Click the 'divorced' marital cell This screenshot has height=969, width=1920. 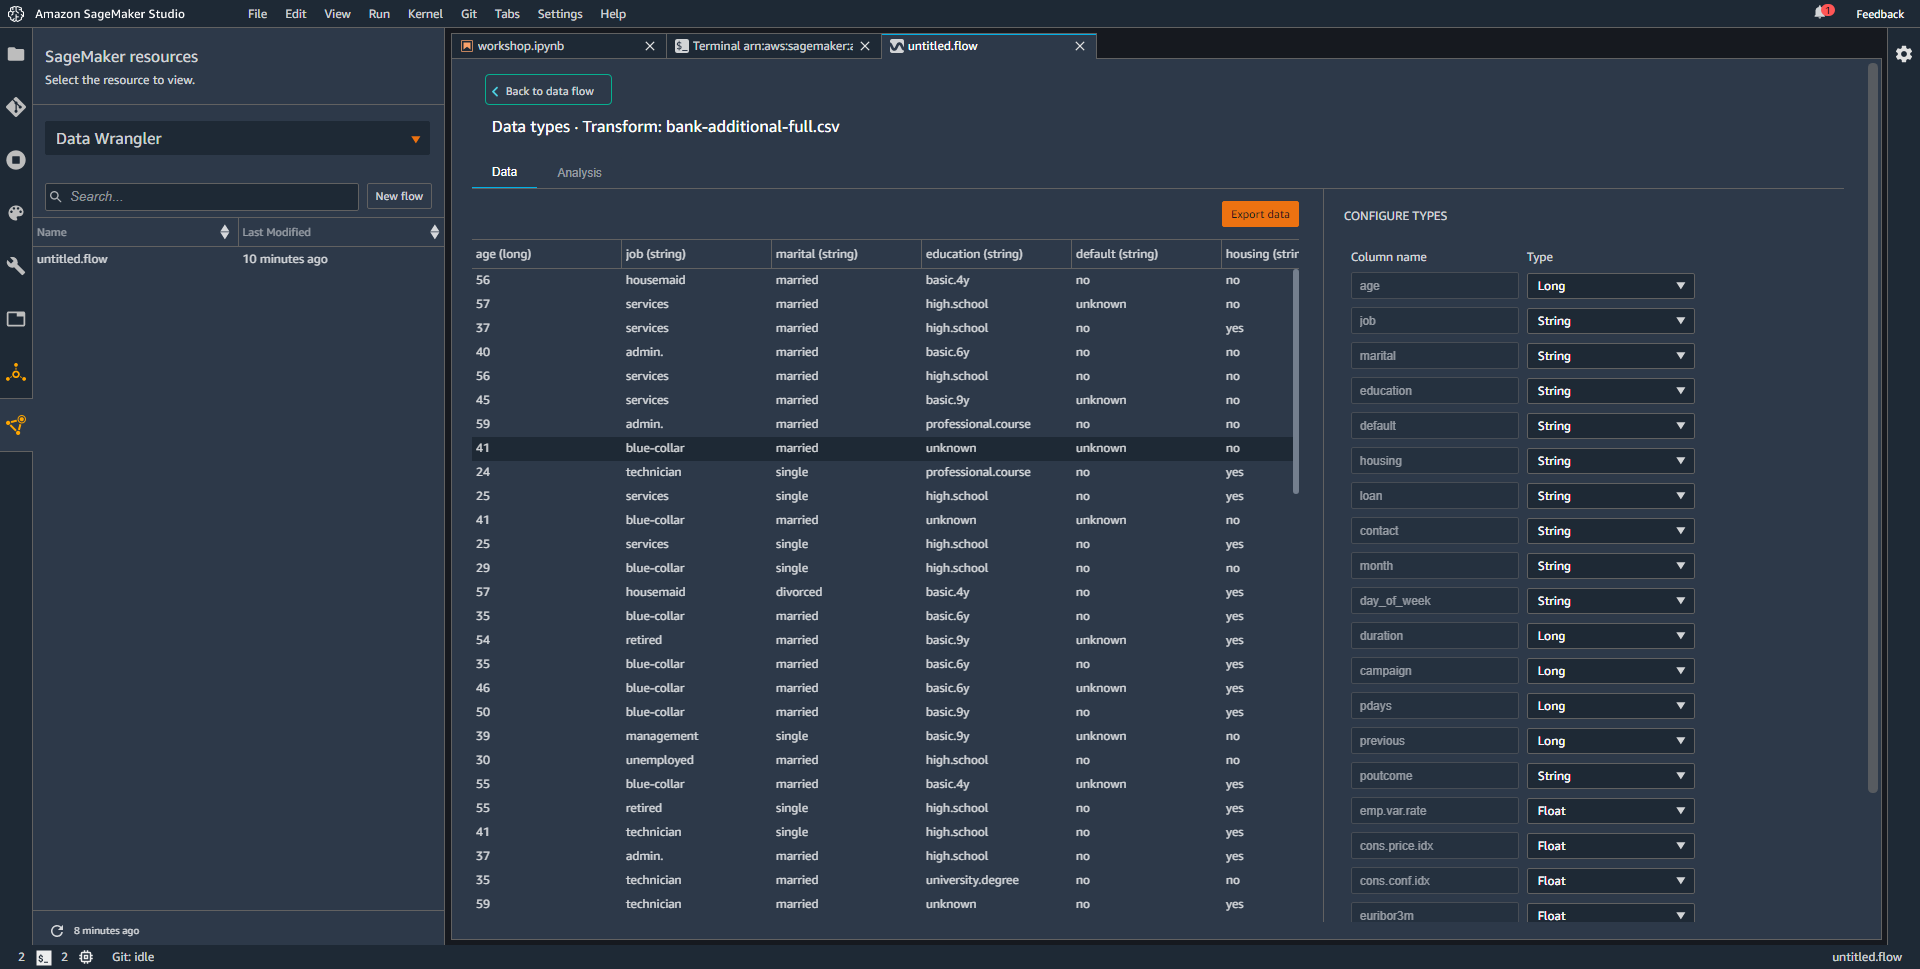click(x=799, y=592)
